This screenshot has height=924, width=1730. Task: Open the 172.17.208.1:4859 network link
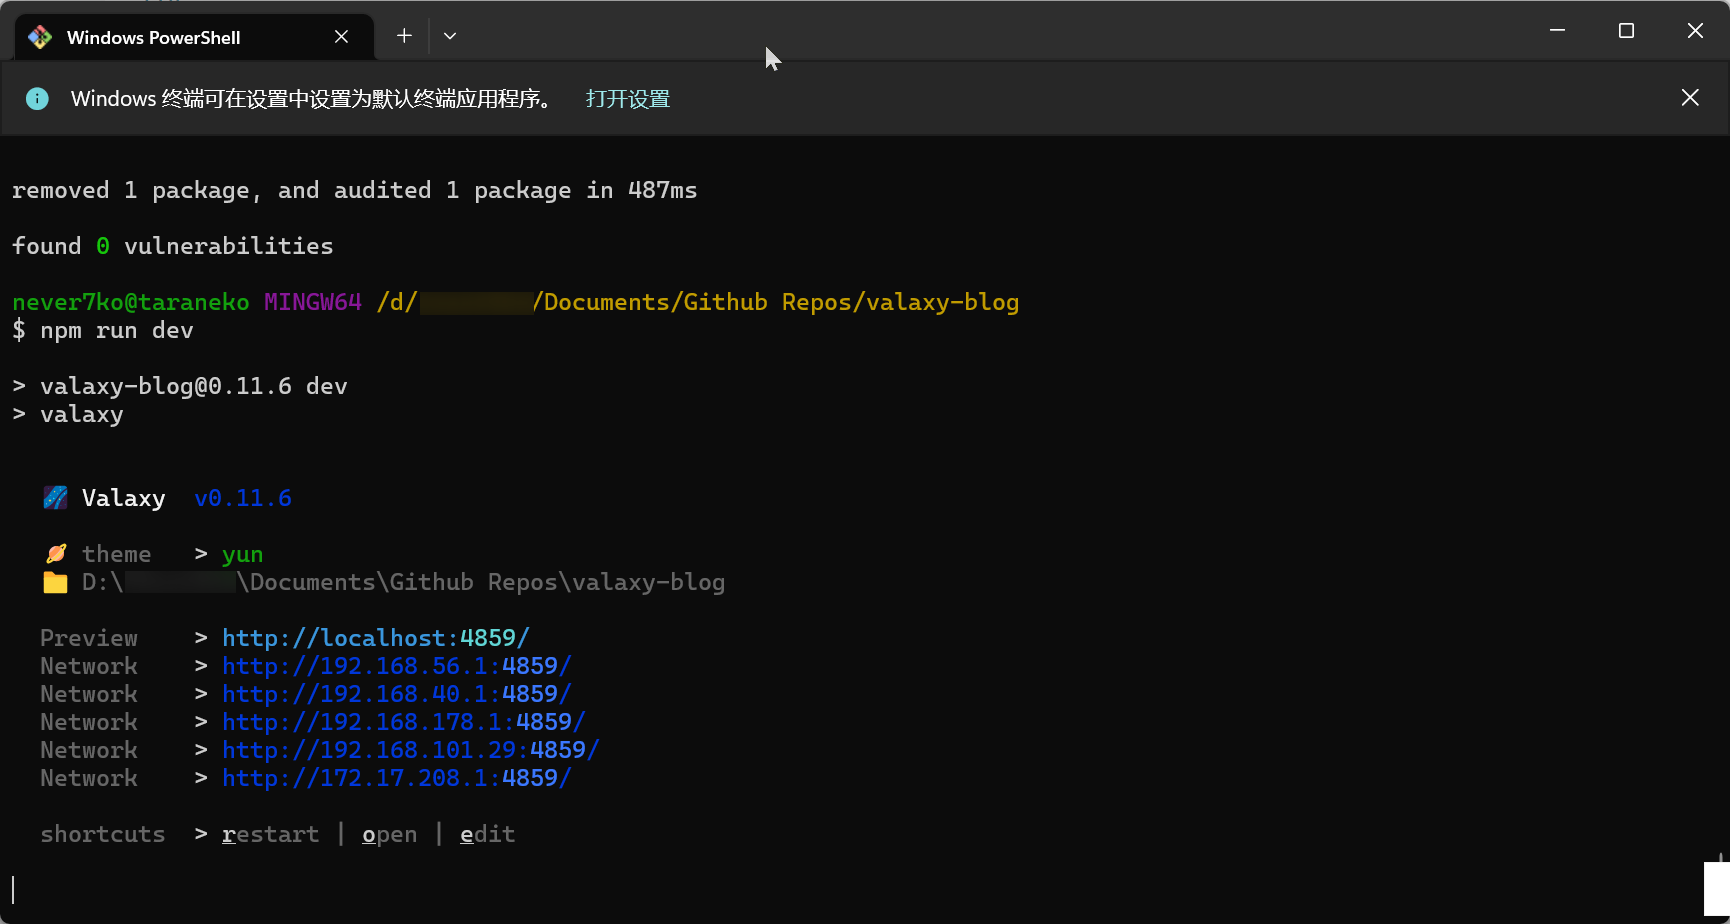click(x=396, y=778)
